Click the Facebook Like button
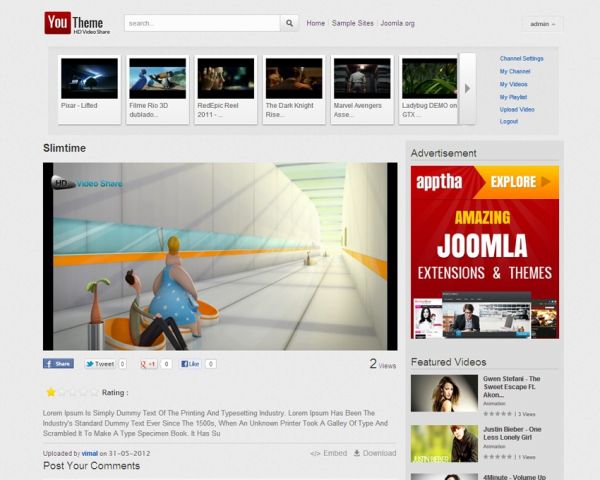 190,364
